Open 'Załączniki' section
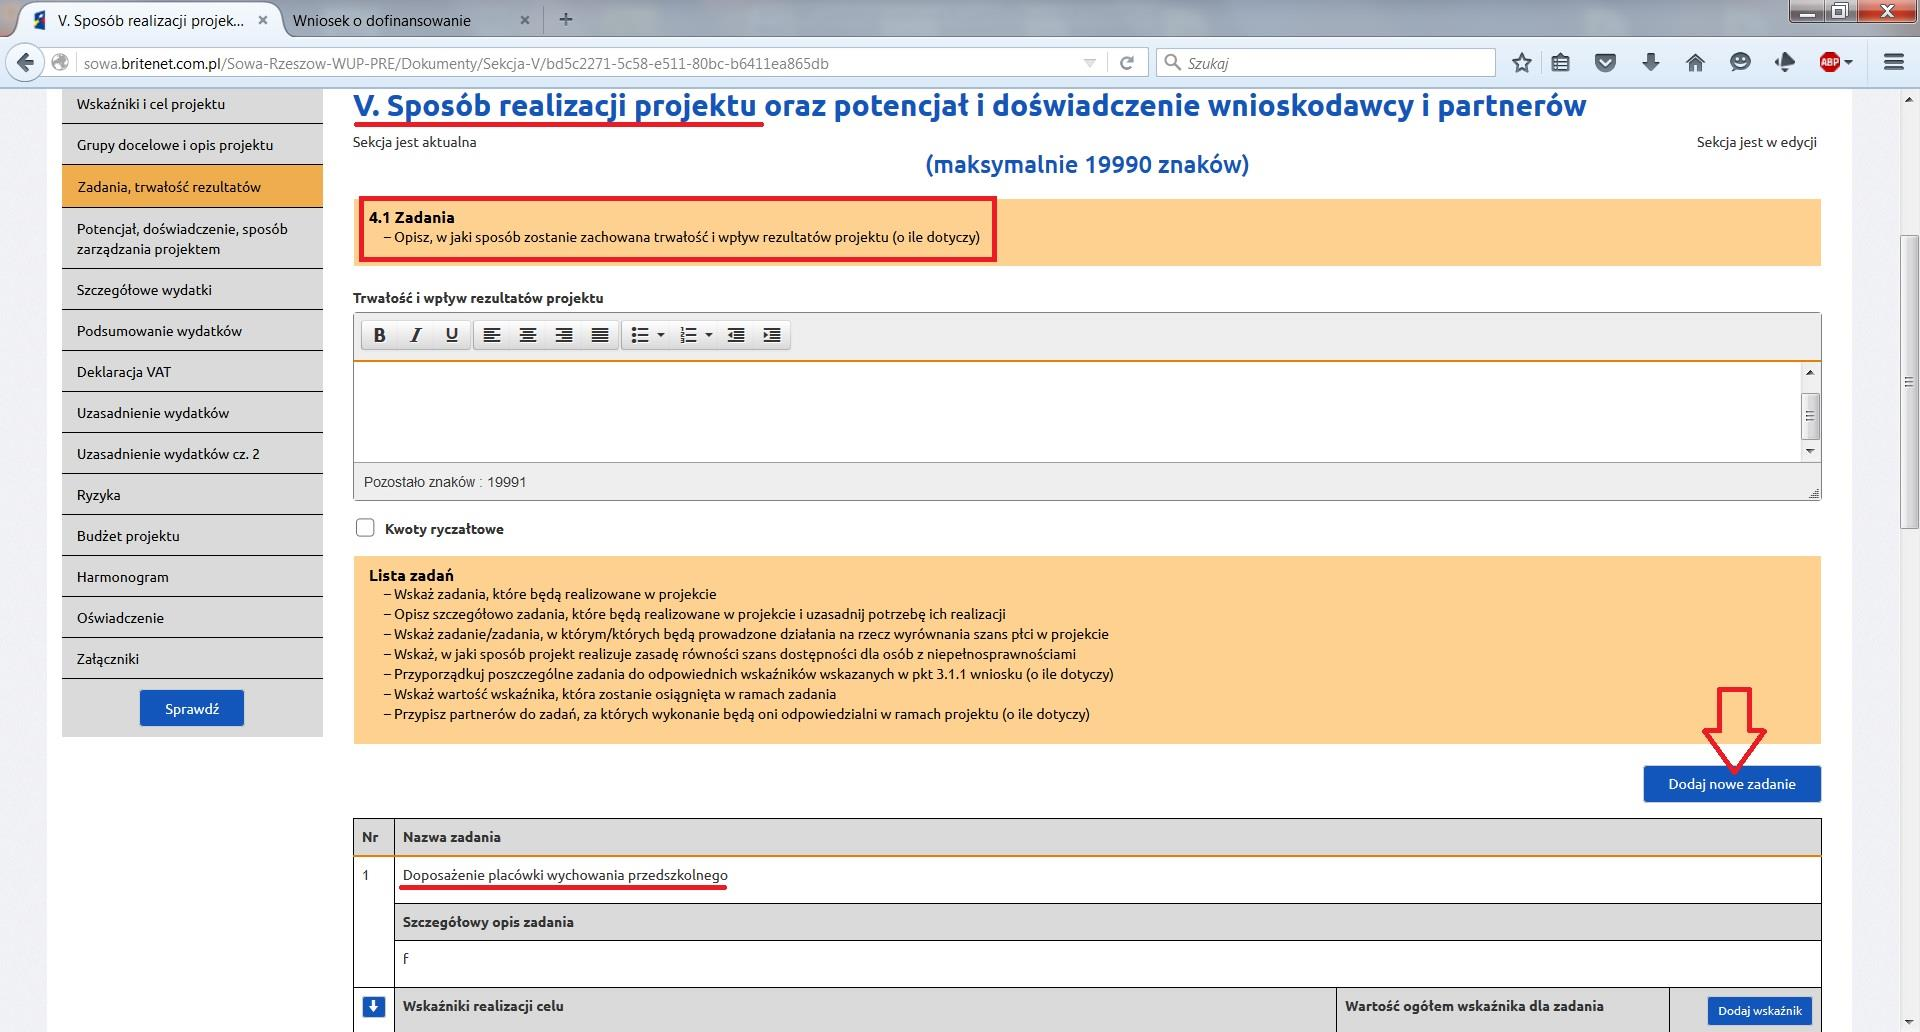 192,659
